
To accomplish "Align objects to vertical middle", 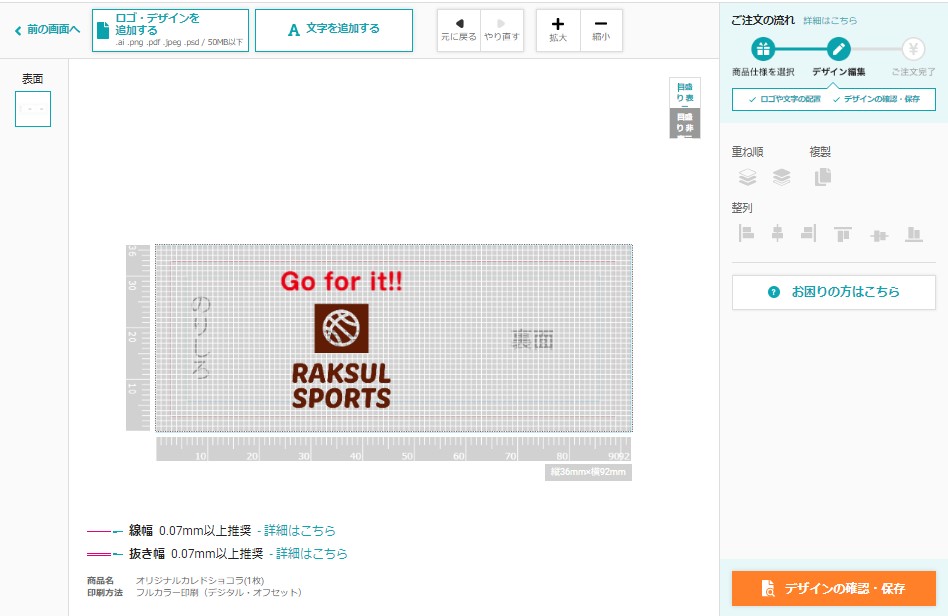I will point(879,235).
